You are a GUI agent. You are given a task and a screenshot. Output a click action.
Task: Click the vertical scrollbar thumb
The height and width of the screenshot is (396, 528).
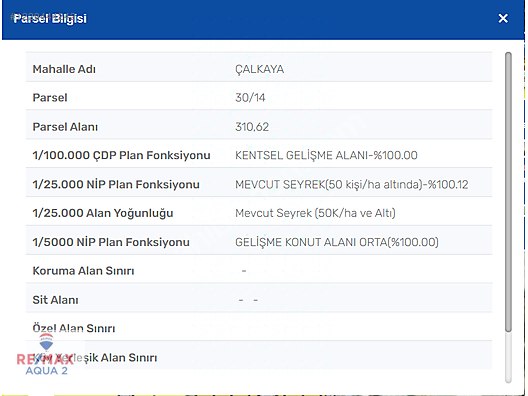tap(508, 192)
